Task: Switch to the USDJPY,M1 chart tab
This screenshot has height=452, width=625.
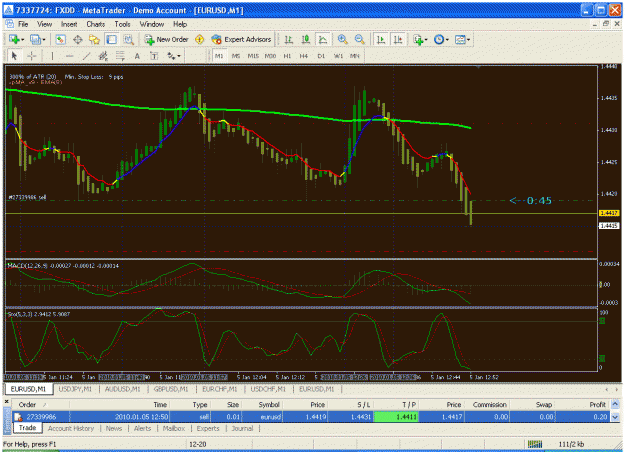Action: [75, 389]
